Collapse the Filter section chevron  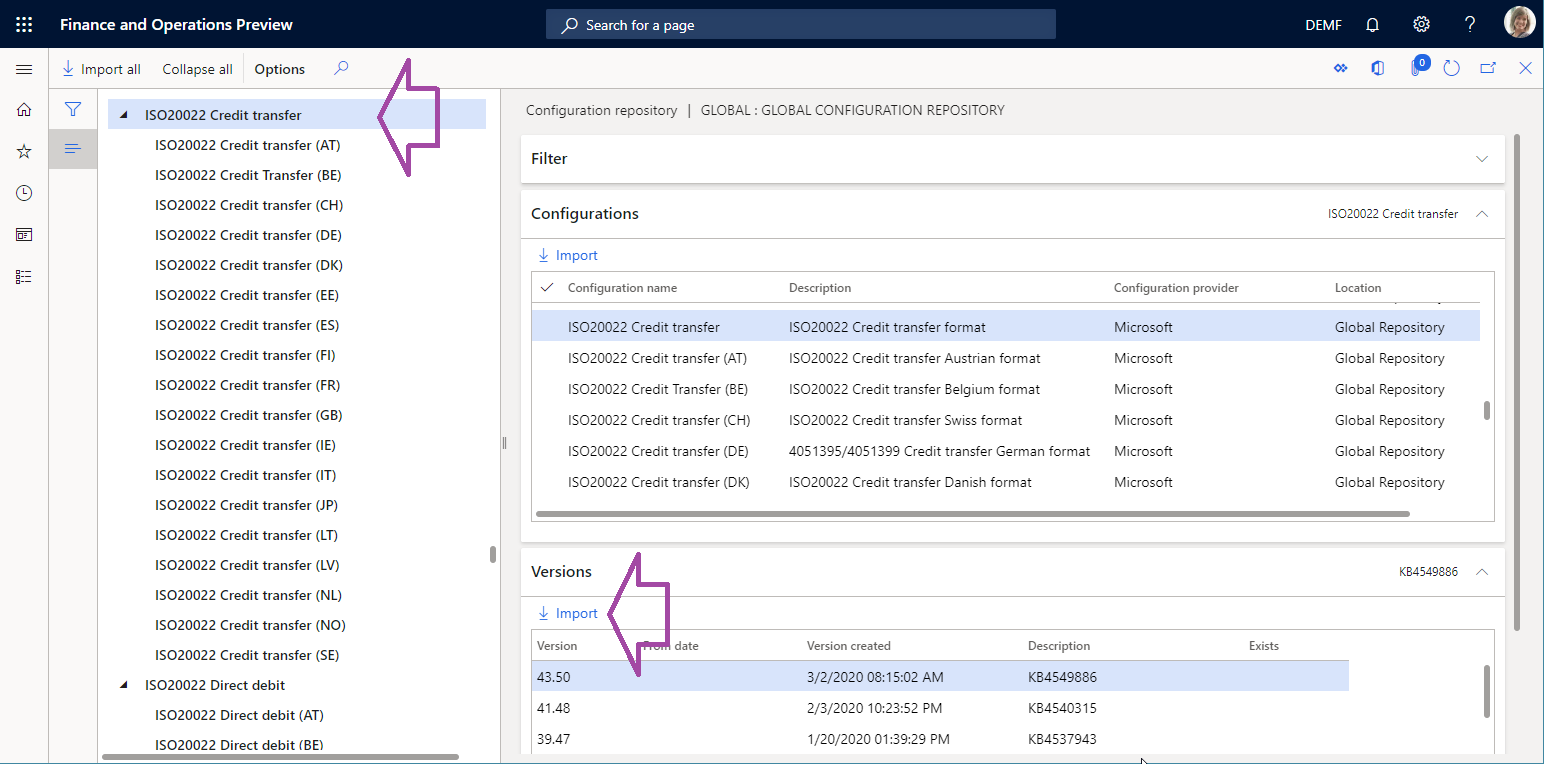point(1480,158)
